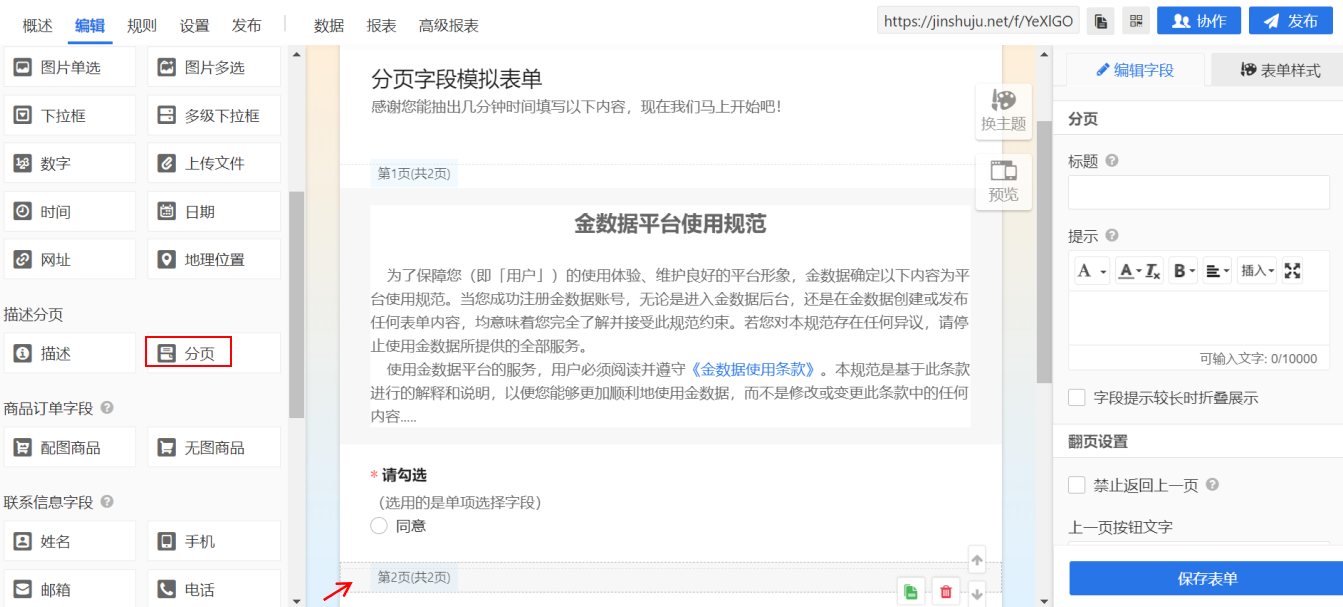Click the field list scrollbar thumb
1343x607 pixels.
(296, 304)
